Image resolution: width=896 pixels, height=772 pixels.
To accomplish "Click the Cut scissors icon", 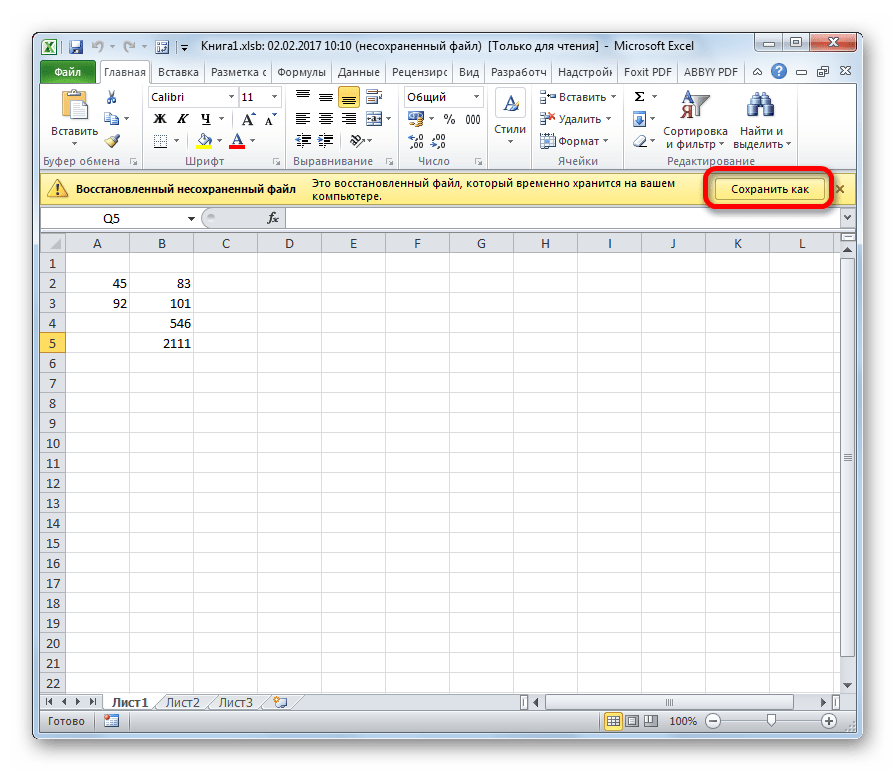I will (x=111, y=97).
